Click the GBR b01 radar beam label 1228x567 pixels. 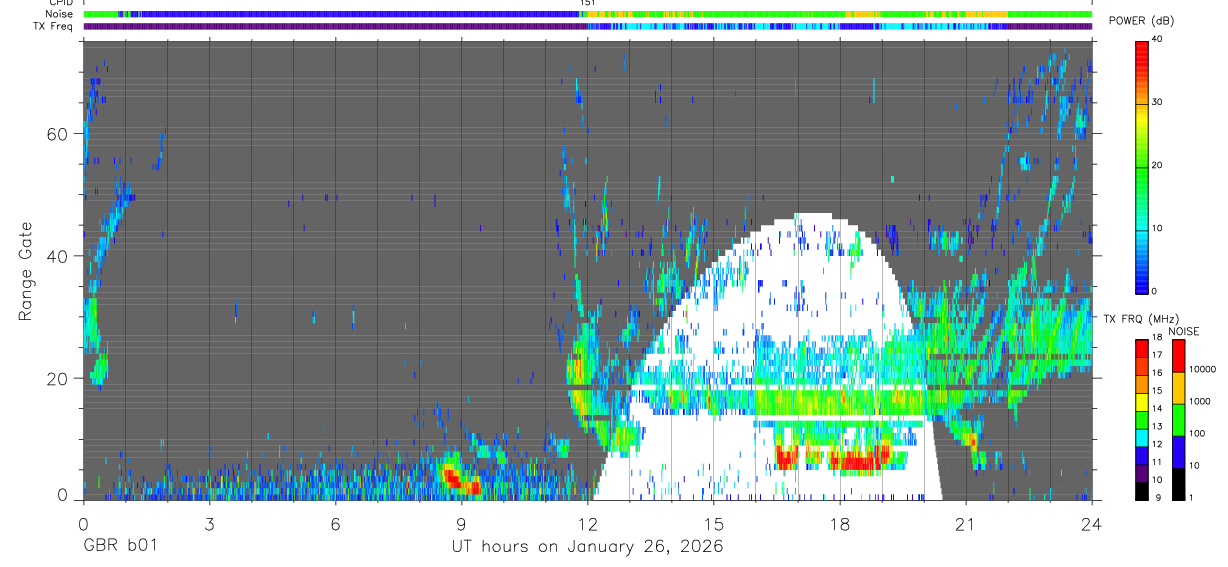pyautogui.click(x=119, y=546)
